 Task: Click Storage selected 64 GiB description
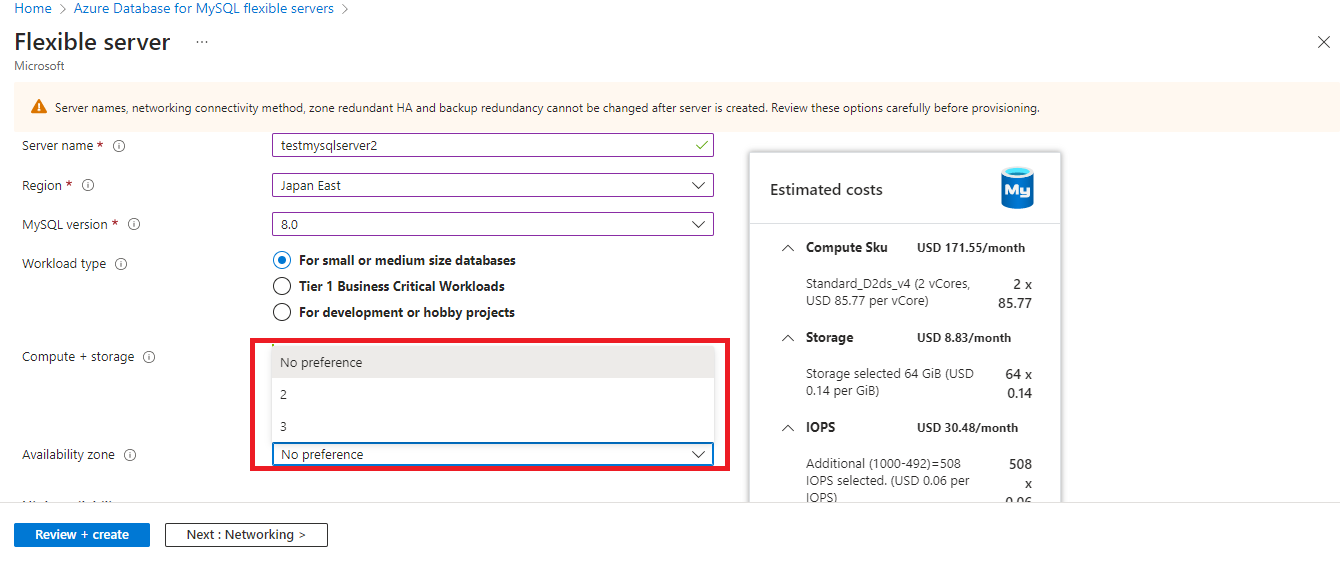(890, 382)
